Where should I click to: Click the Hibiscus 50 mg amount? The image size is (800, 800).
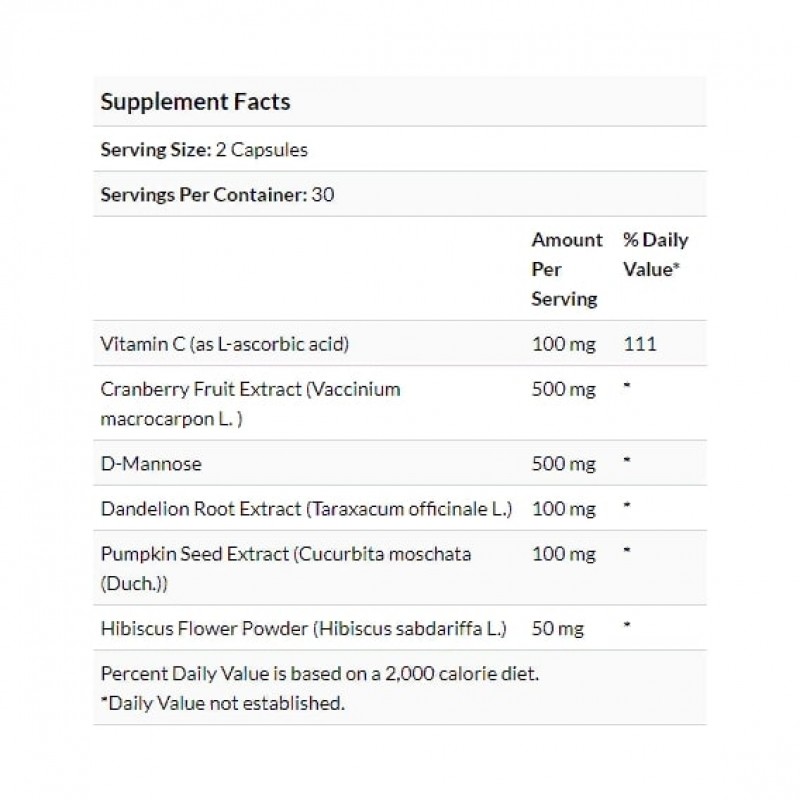pos(558,629)
